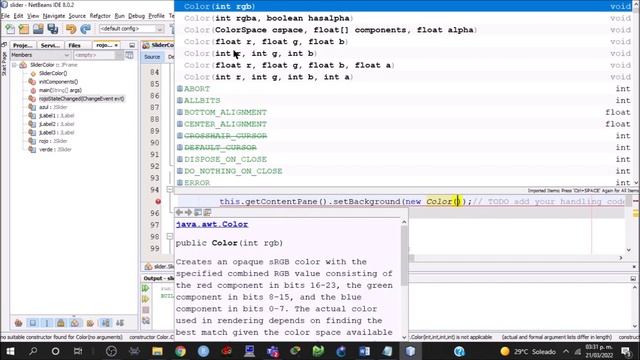The height and width of the screenshot is (360, 640).
Task: Open the Members view dropdown
Action: tap(40, 55)
